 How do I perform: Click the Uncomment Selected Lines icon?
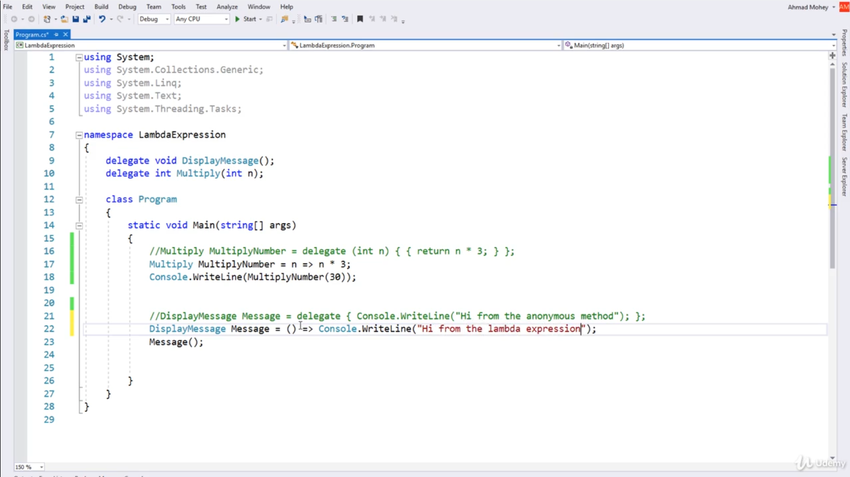(345, 19)
